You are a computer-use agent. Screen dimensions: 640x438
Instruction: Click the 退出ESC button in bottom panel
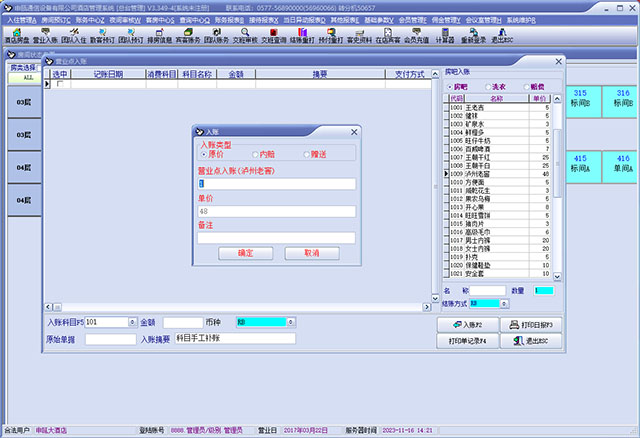535,341
